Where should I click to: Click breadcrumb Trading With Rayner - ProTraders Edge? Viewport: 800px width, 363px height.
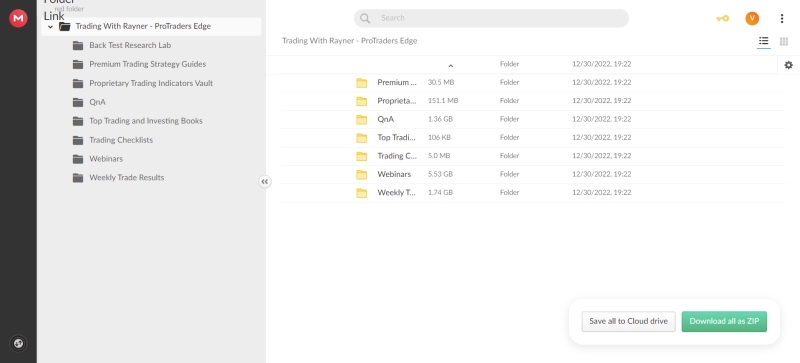pyautogui.click(x=349, y=41)
